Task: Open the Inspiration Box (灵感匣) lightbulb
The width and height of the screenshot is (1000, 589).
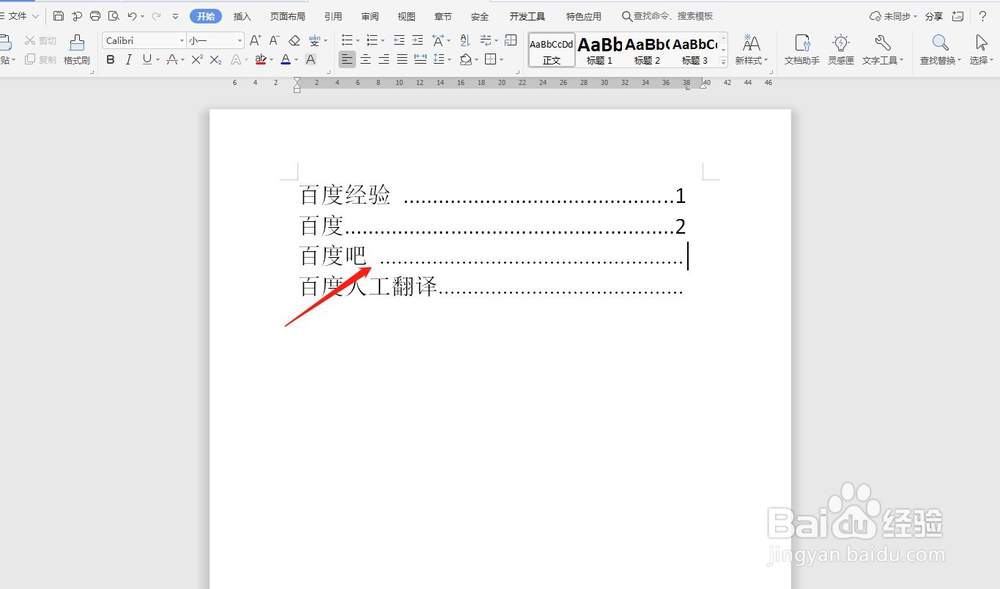Action: pyautogui.click(x=841, y=50)
